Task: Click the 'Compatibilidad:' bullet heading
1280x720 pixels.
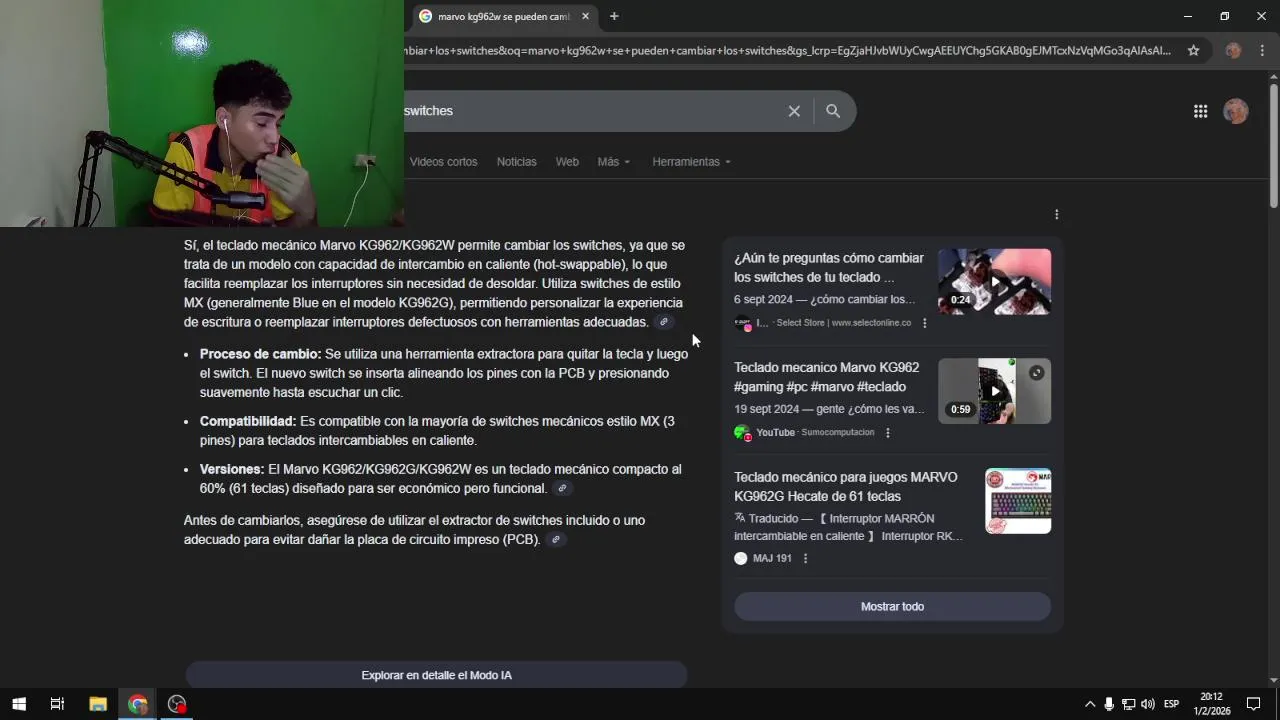Action: (248, 421)
